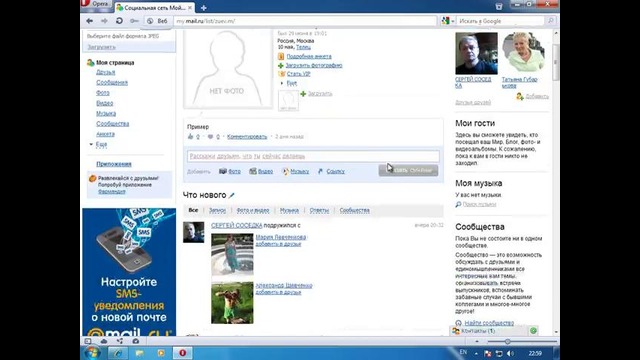Click the magnifier icon next to Поиск музыки
This screenshot has height=360, width=640.
458,204
